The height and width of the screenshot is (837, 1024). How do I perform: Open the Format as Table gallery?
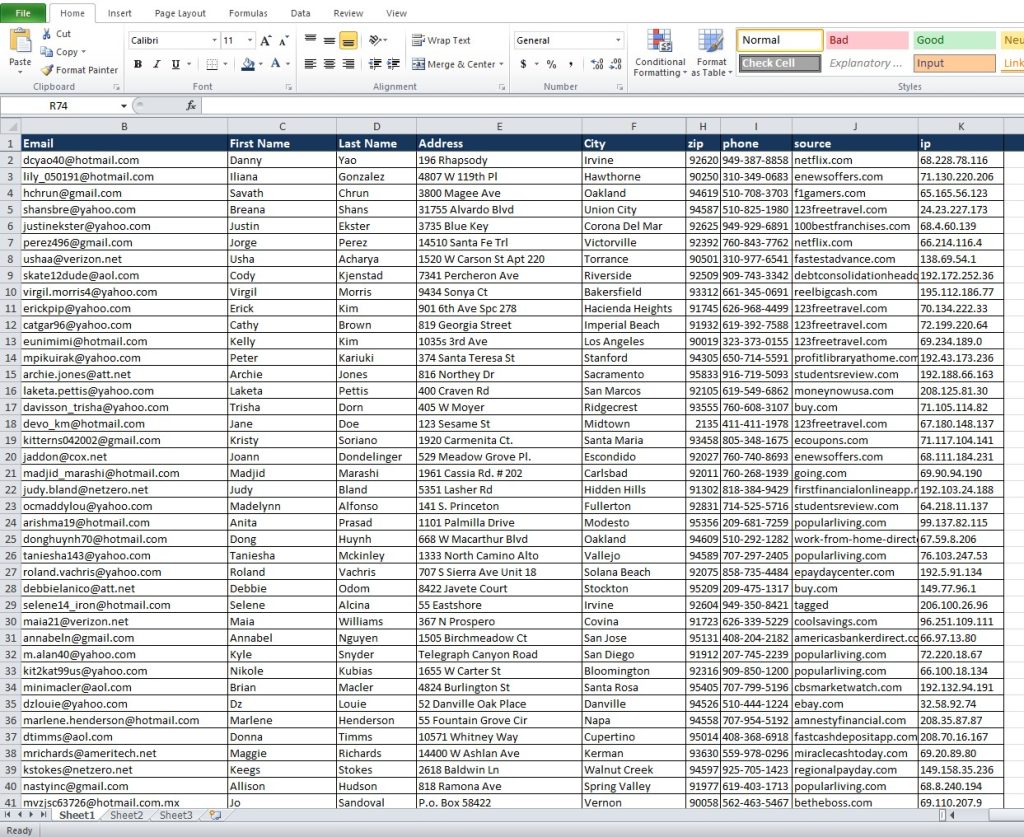(711, 54)
